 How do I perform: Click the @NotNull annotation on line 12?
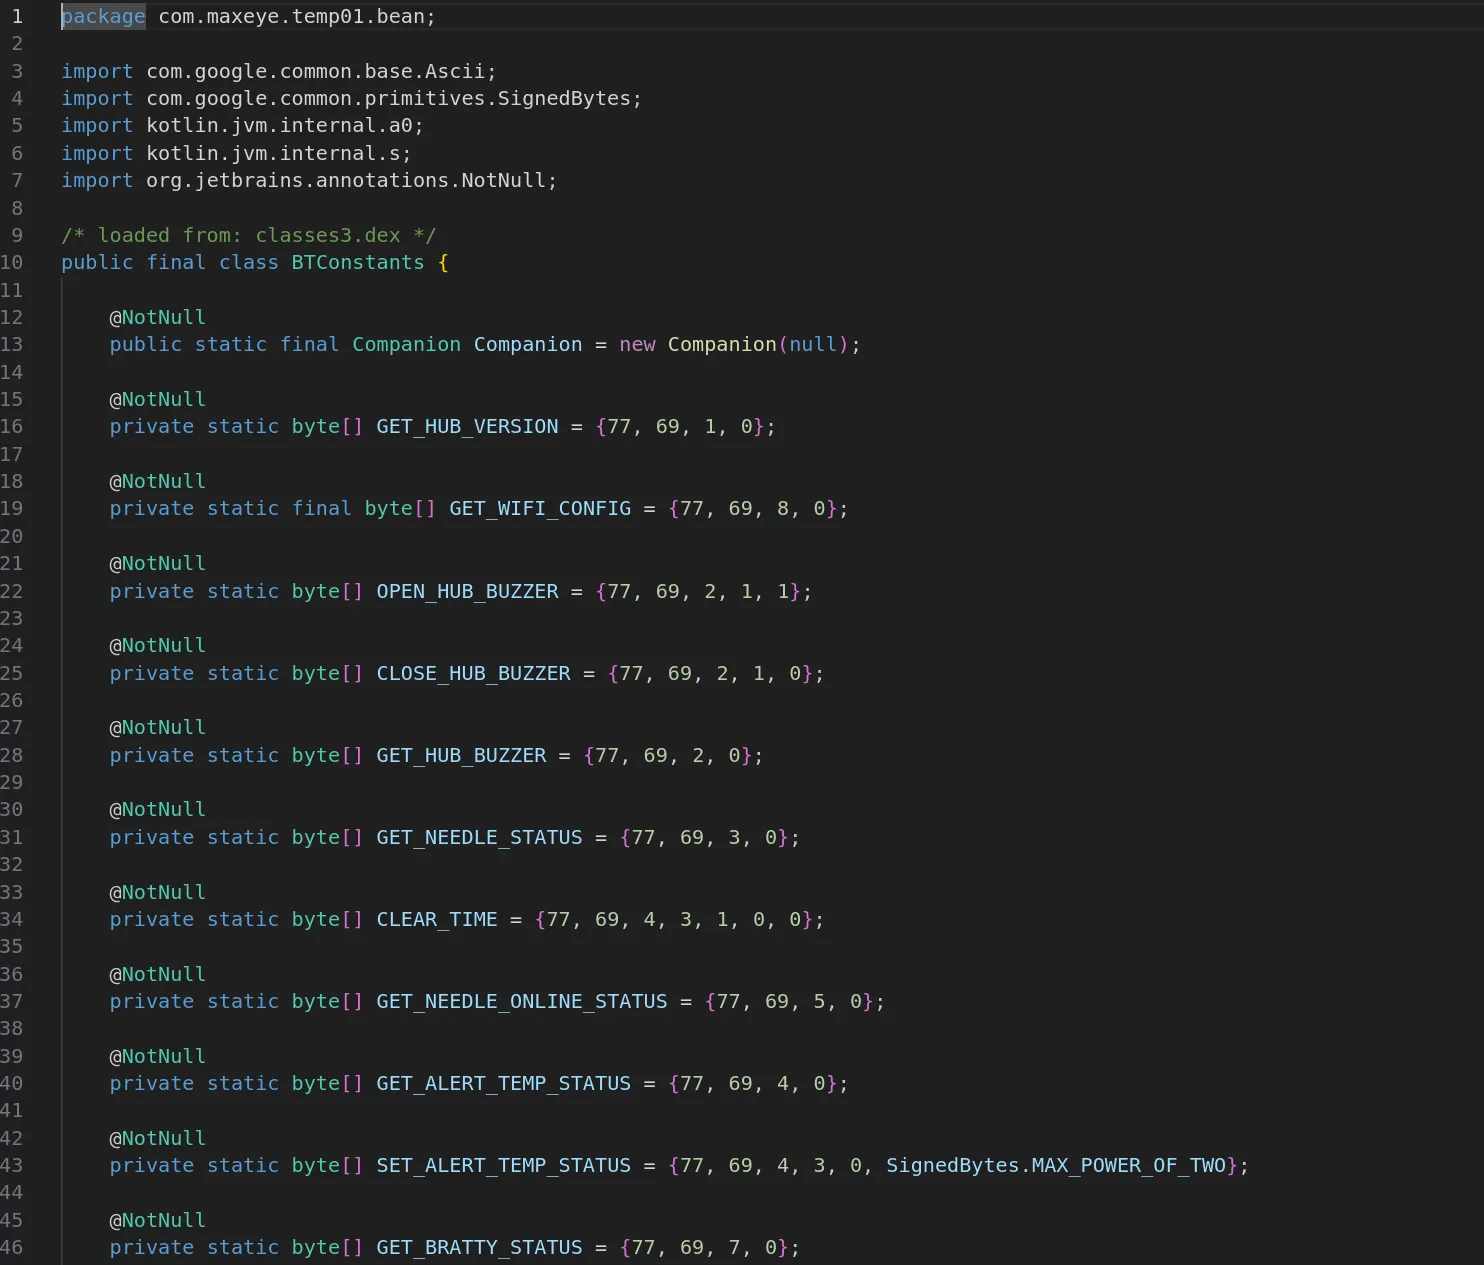[157, 317]
